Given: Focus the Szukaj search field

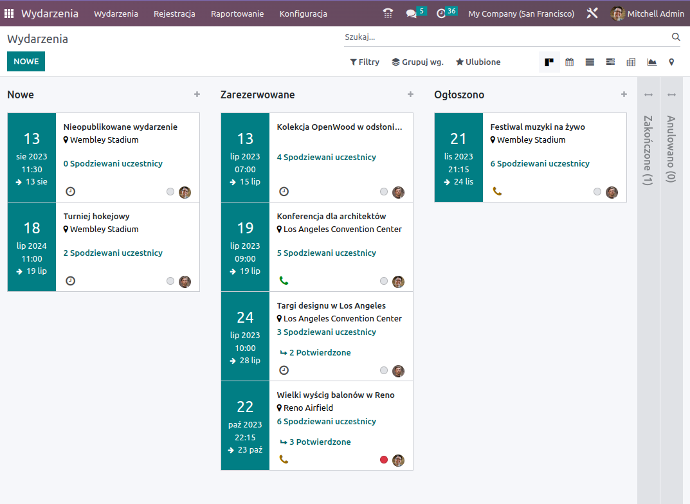Looking at the screenshot, I should 506,37.
